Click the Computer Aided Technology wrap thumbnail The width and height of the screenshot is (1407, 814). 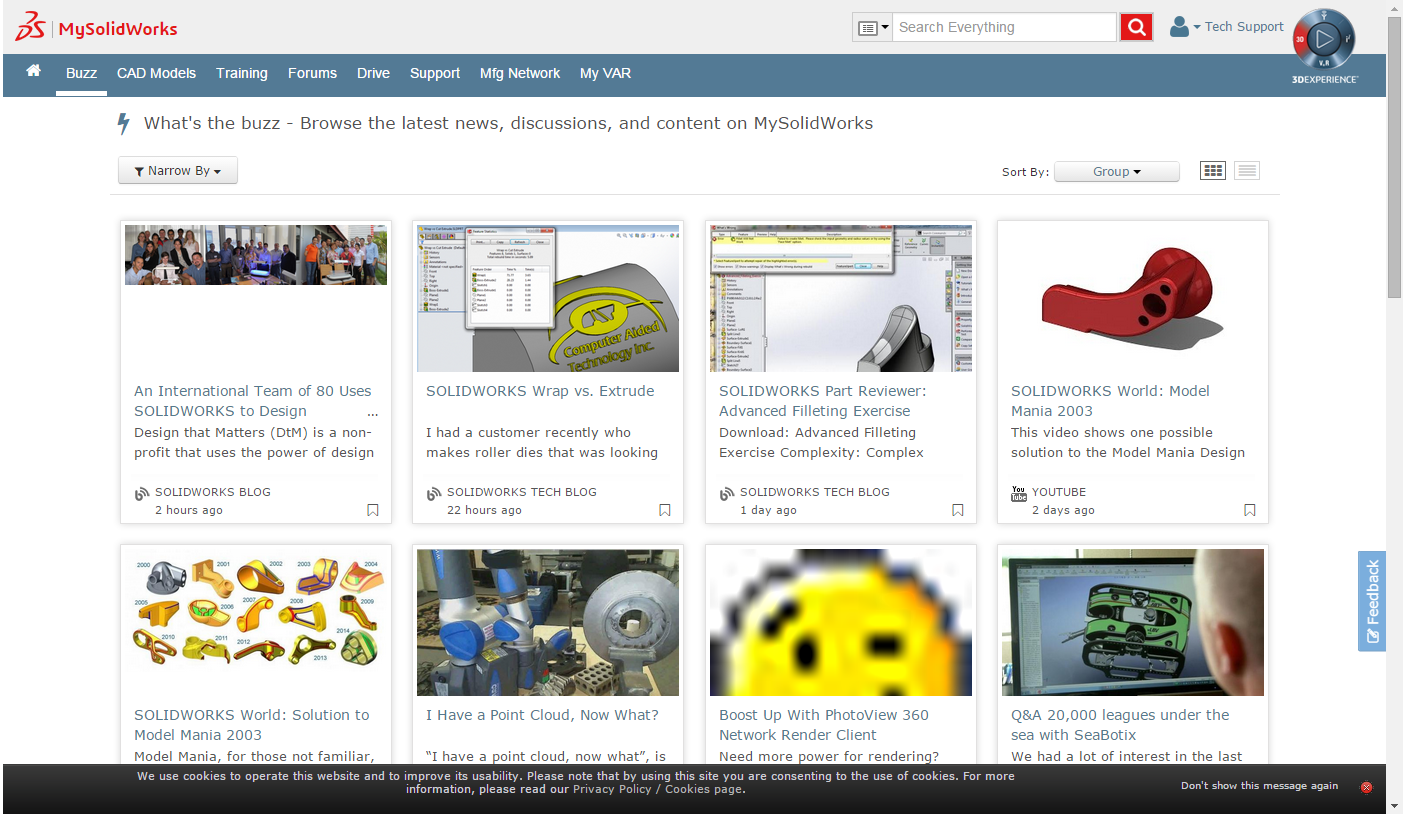pos(548,298)
